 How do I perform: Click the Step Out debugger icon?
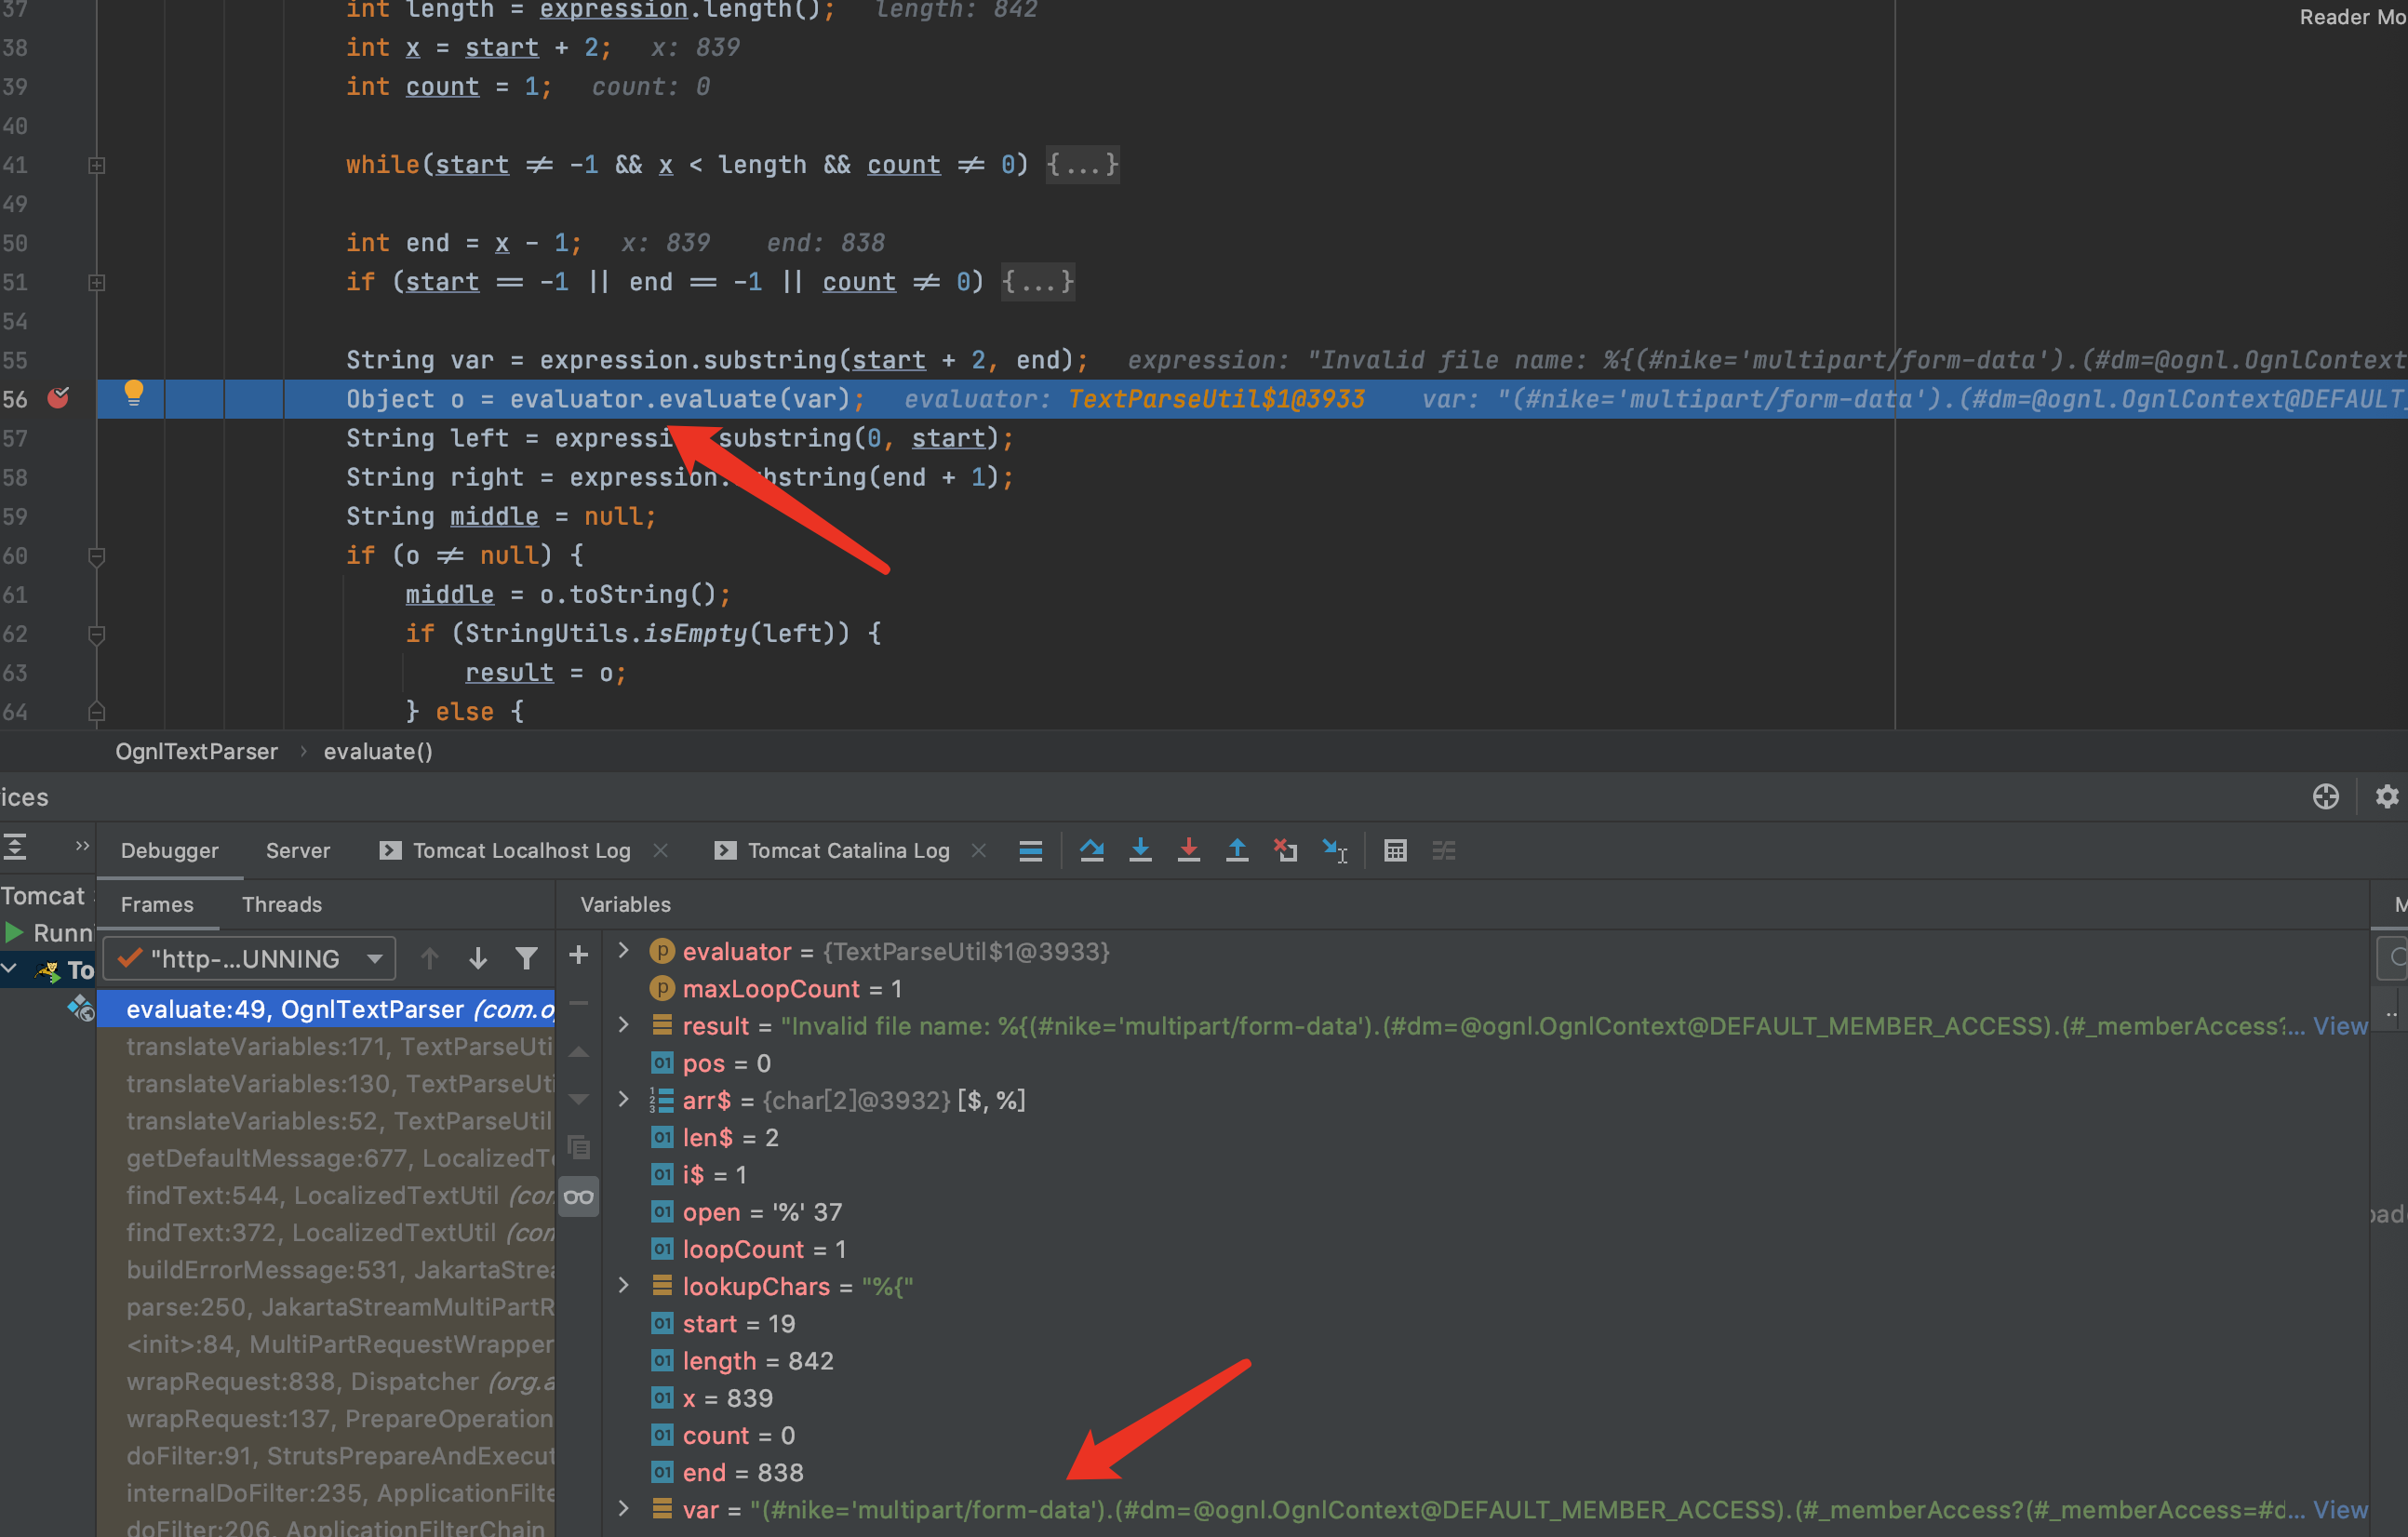click(x=1237, y=850)
